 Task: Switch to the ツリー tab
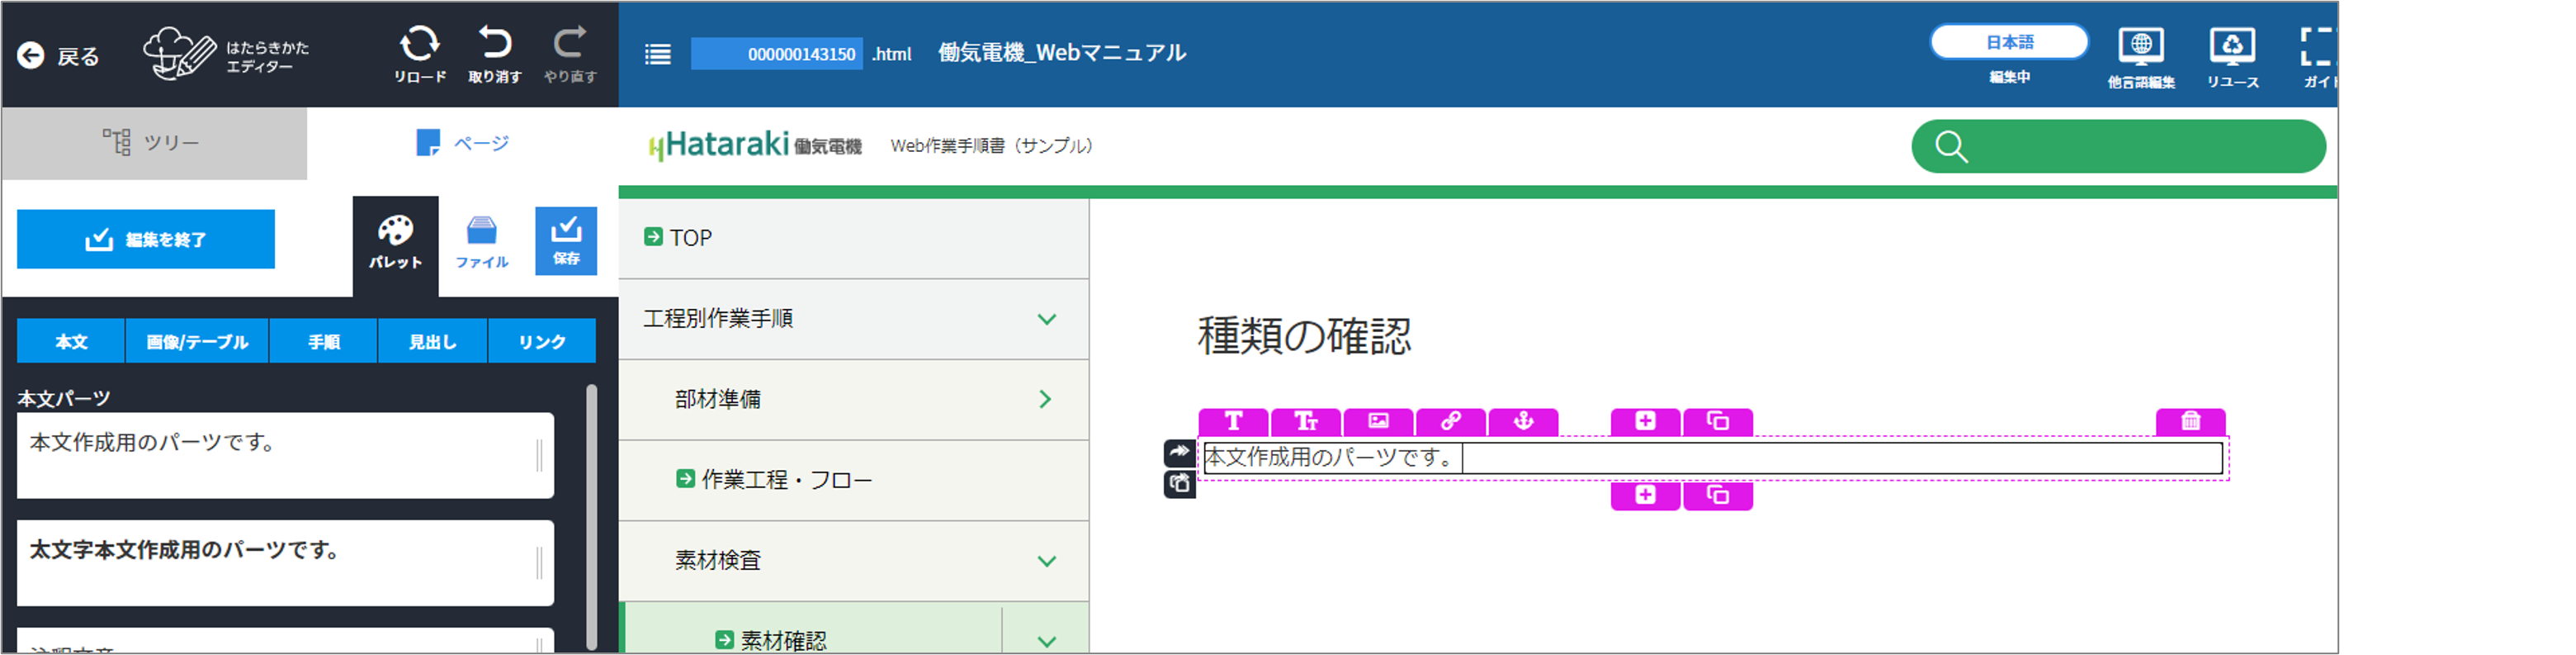coord(154,143)
